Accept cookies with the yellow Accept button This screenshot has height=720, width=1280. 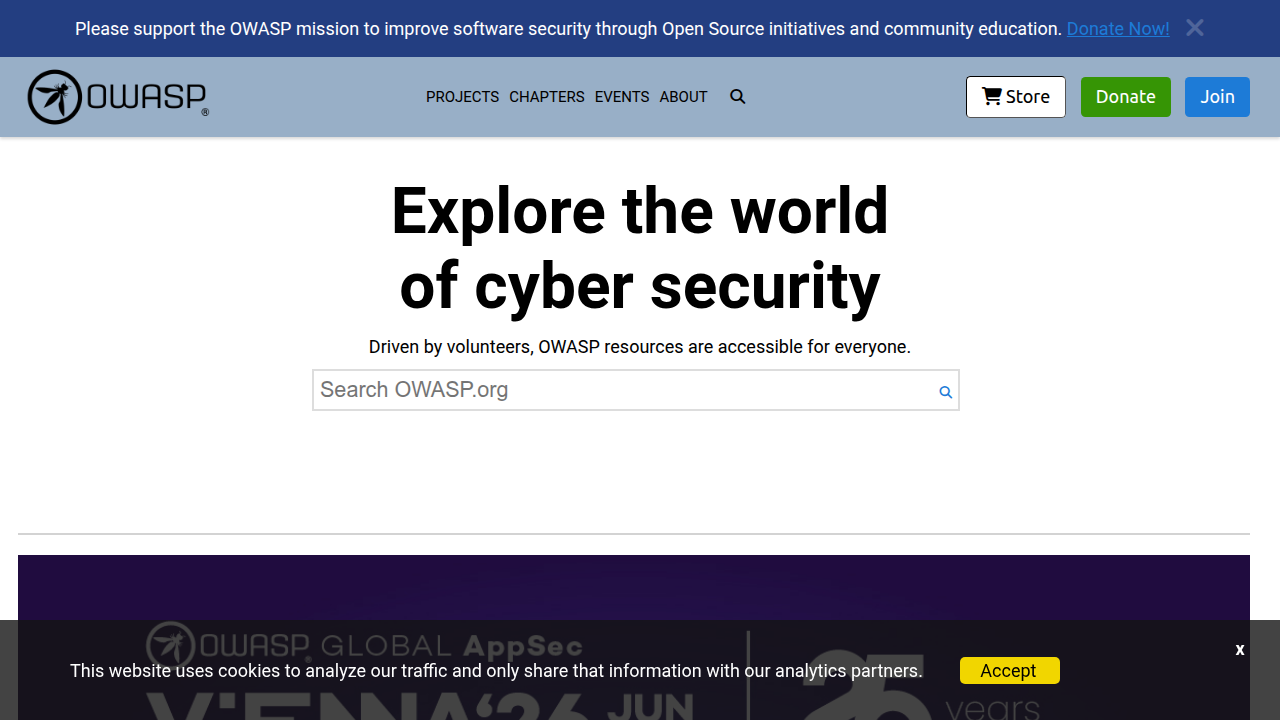pyautogui.click(x=1010, y=671)
